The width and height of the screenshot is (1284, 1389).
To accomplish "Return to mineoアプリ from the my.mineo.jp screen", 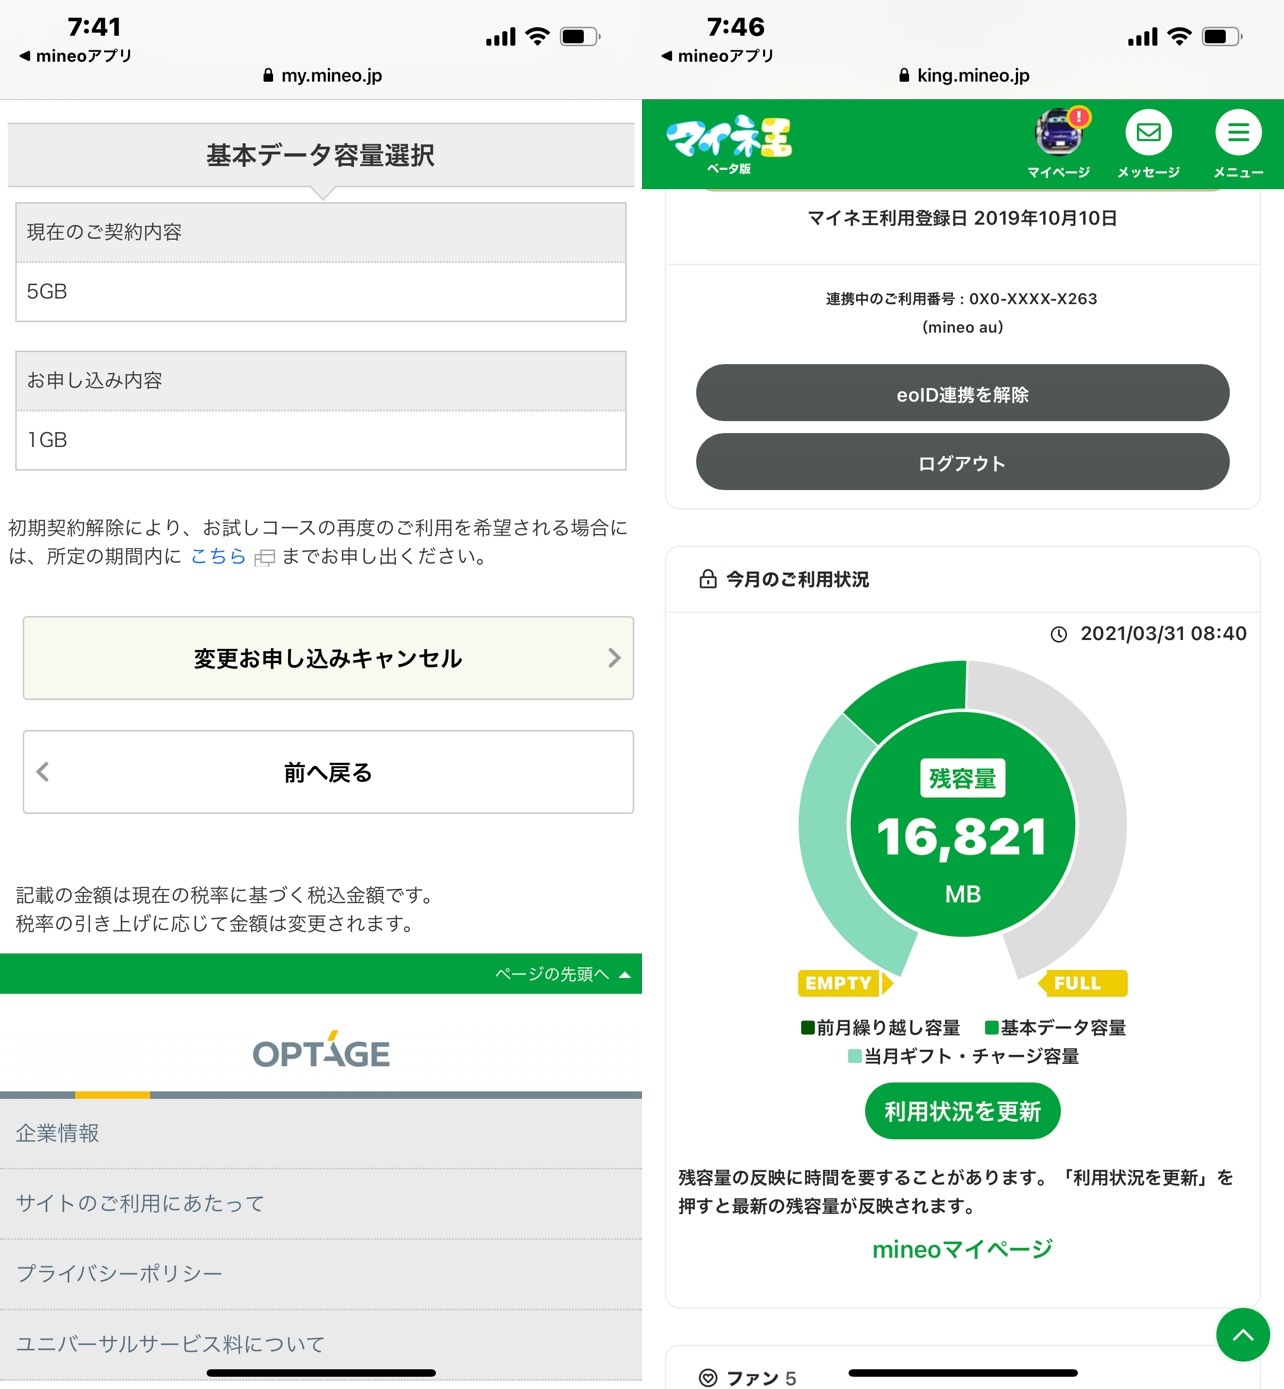I will 76,56.
